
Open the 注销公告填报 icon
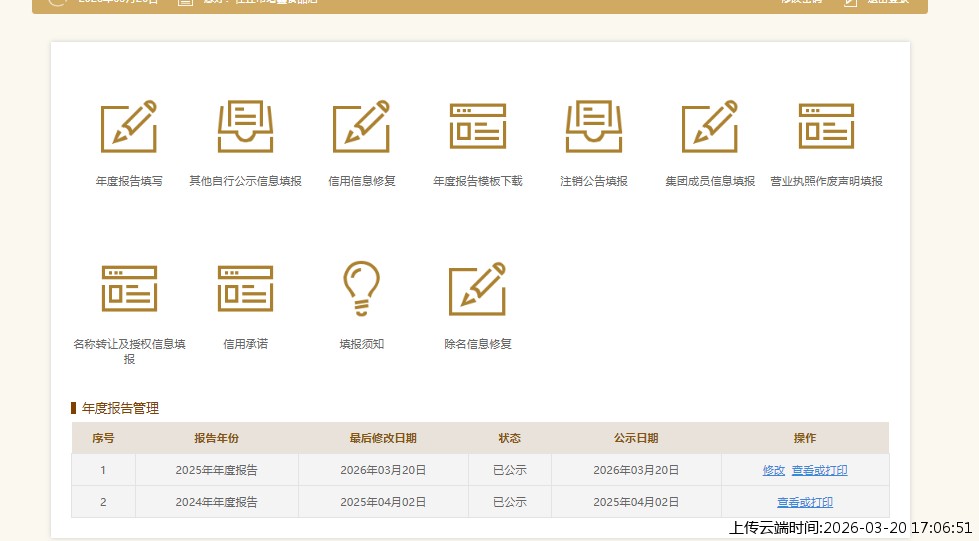[x=594, y=126]
